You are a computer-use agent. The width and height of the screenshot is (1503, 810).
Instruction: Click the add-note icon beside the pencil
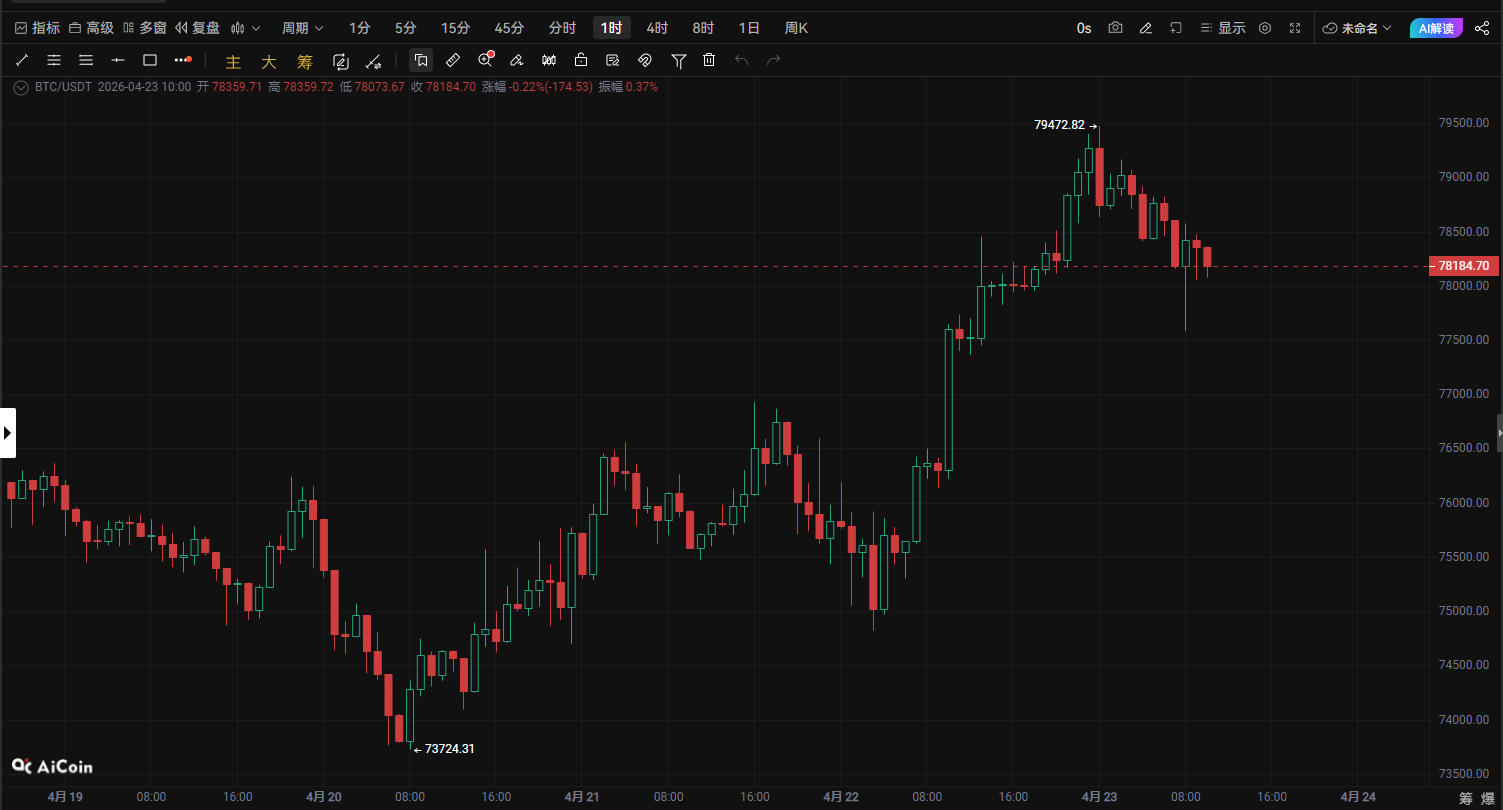(x=1176, y=28)
